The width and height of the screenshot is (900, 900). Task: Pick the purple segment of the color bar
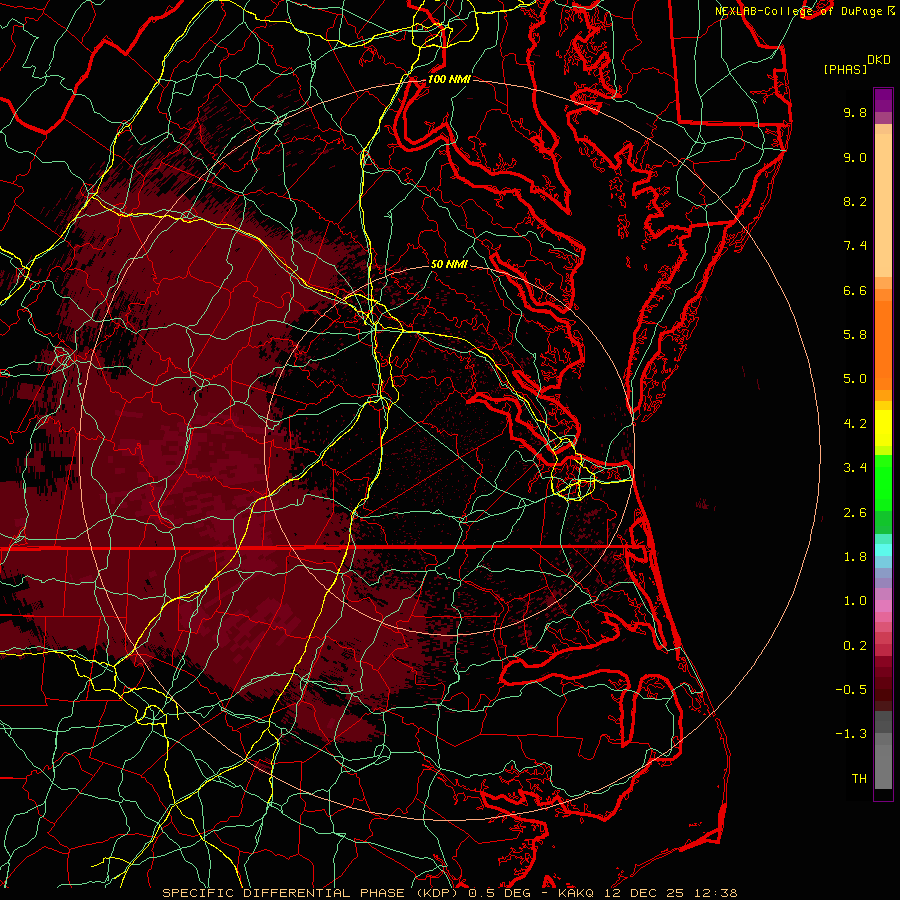click(883, 101)
